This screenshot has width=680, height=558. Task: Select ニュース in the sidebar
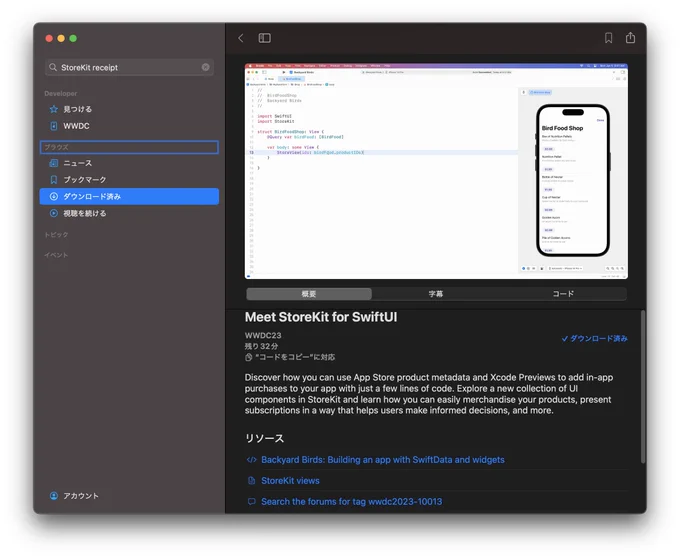129,163
